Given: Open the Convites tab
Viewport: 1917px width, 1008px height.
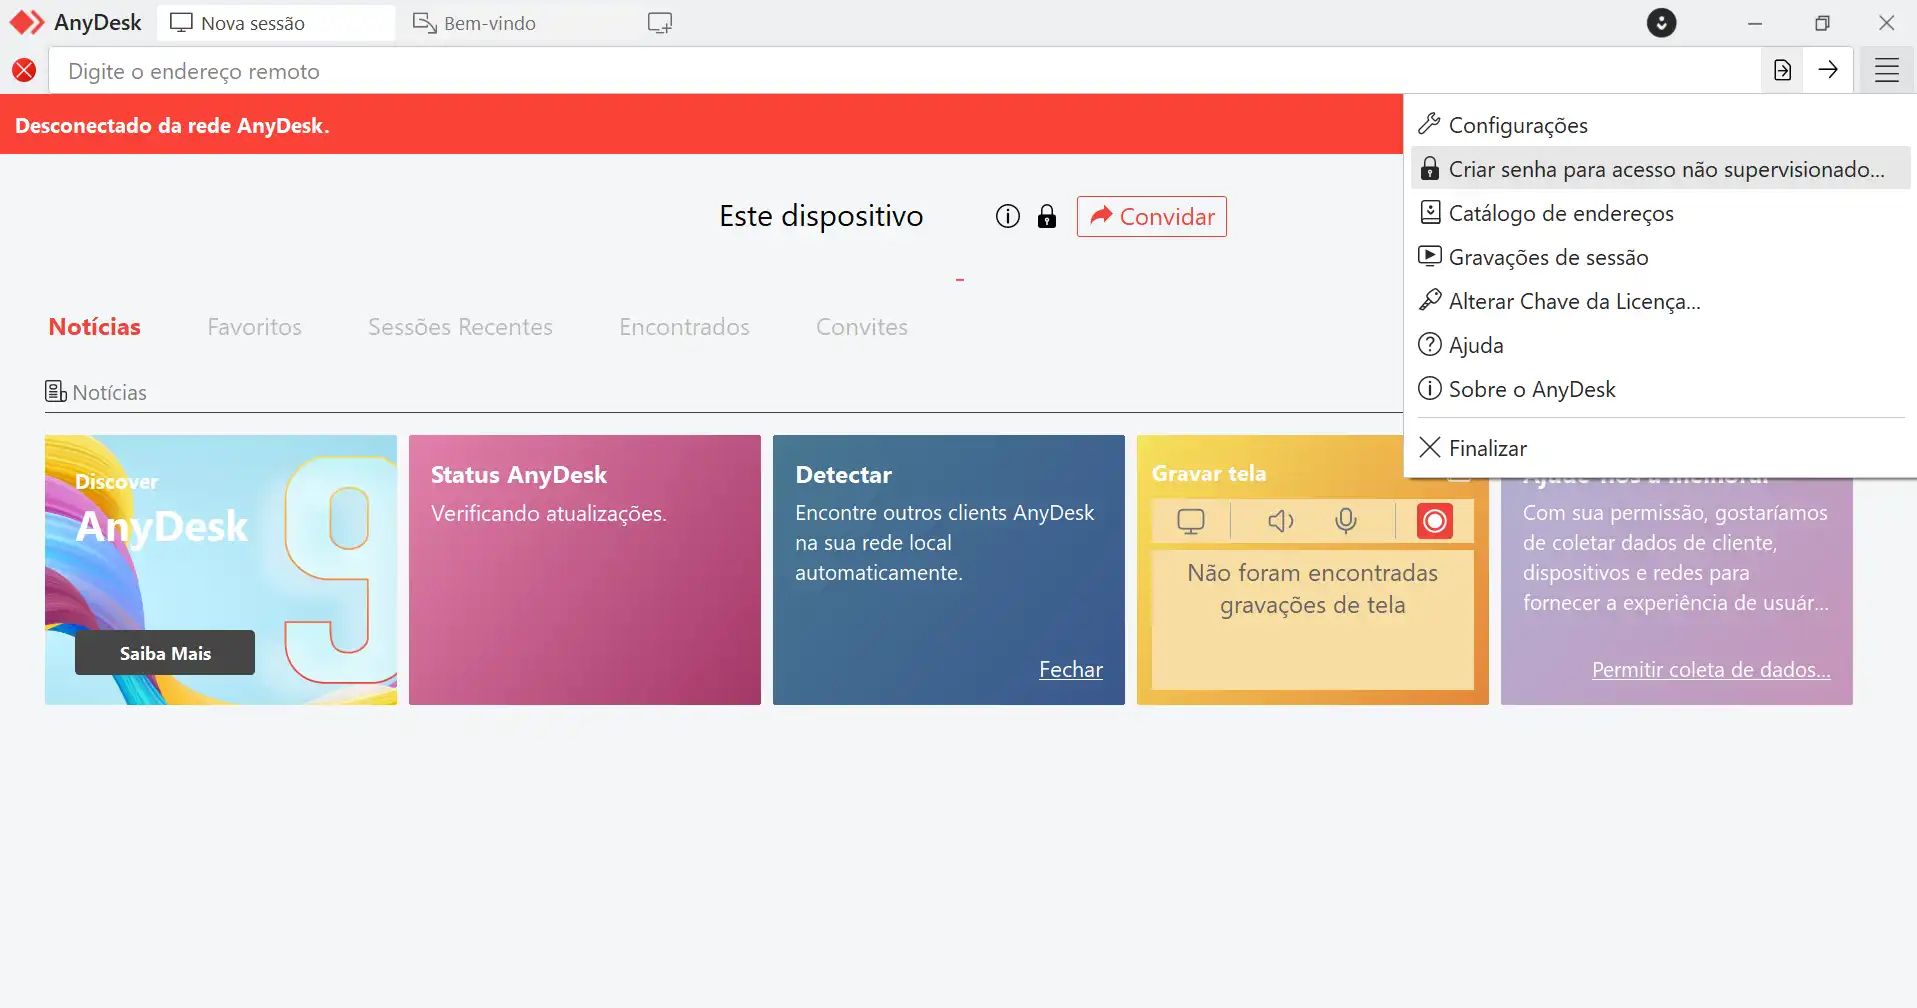Looking at the screenshot, I should coord(862,327).
